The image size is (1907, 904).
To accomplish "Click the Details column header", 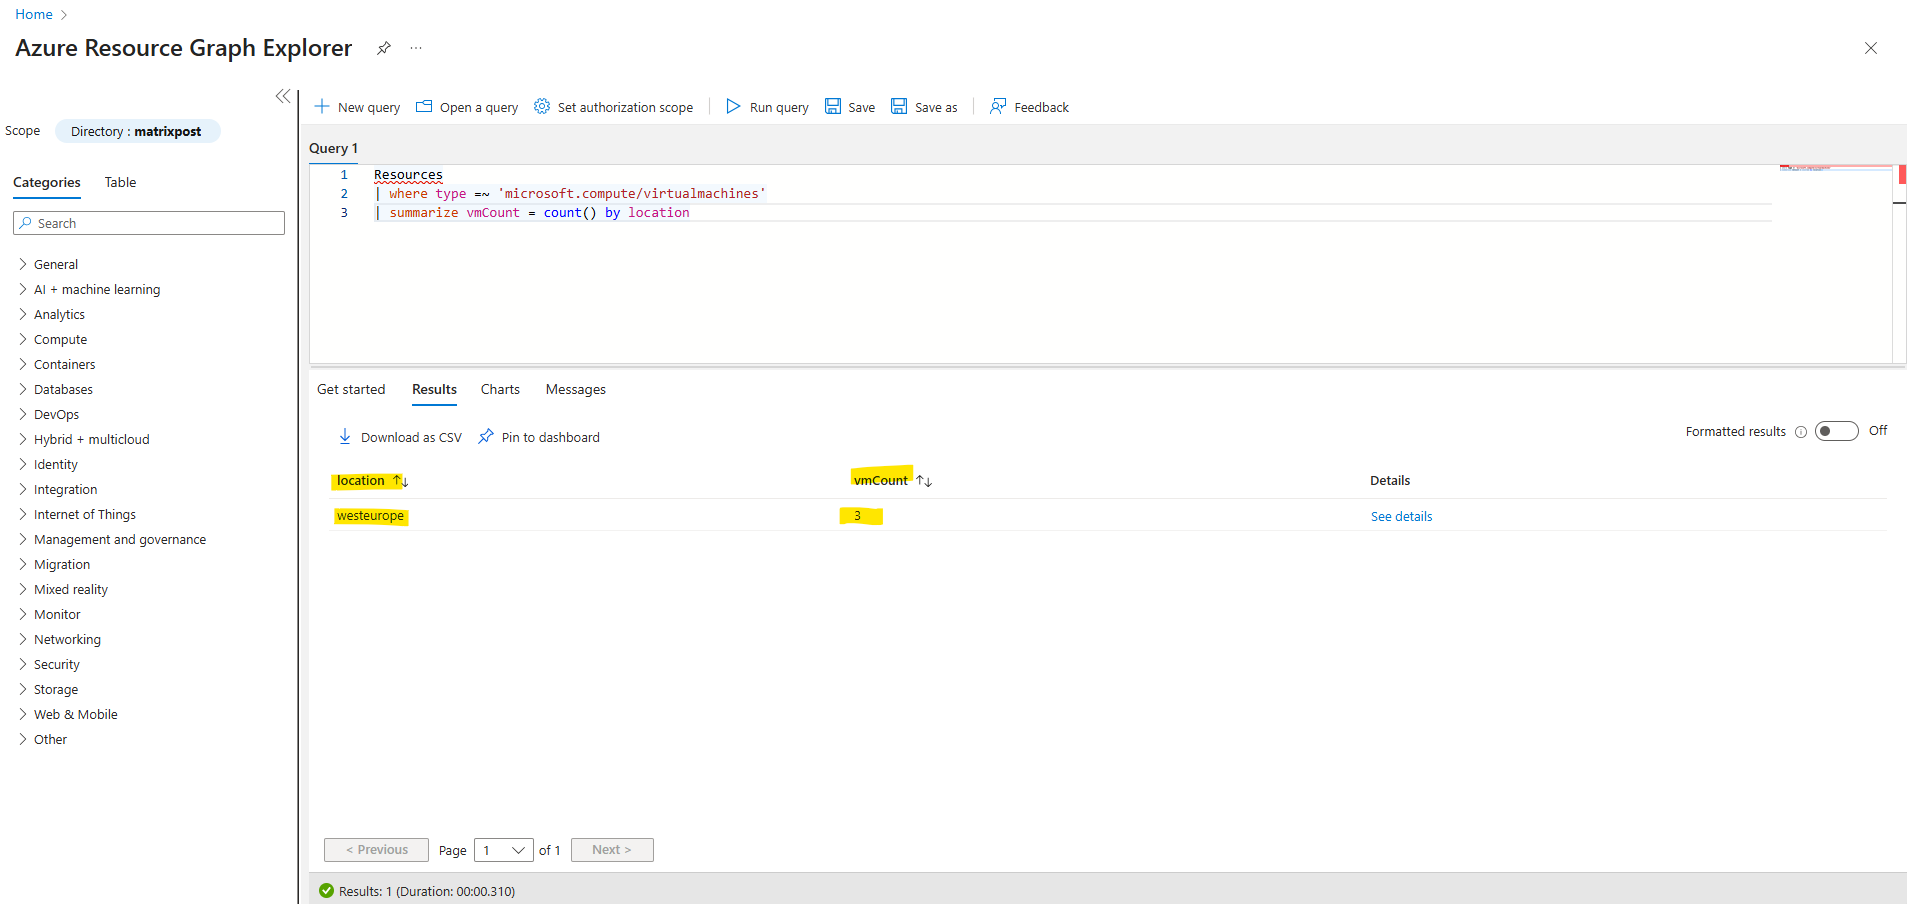I will pos(1390,481).
